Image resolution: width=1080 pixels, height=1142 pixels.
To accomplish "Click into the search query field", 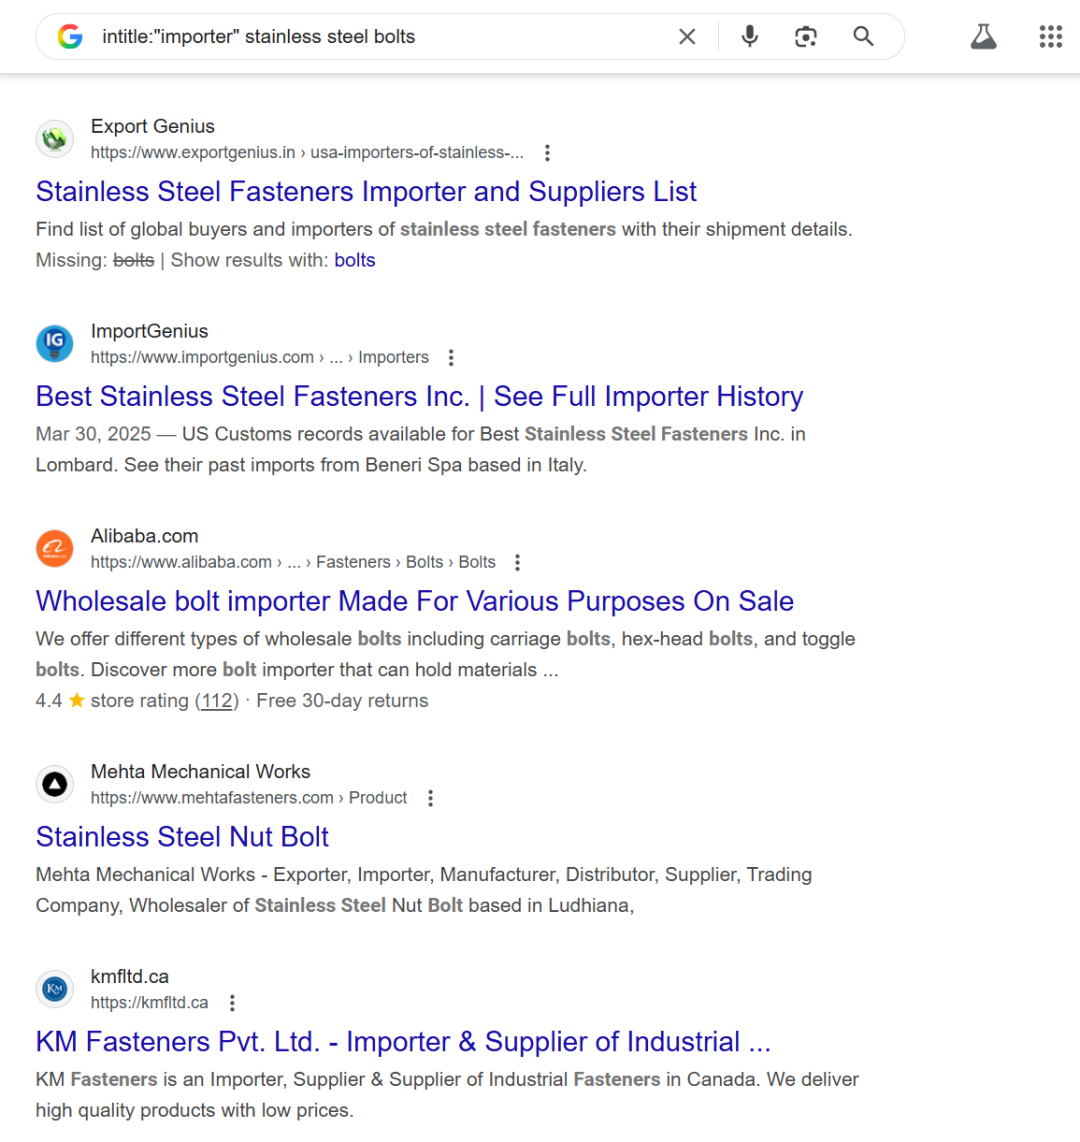I will (x=382, y=36).
